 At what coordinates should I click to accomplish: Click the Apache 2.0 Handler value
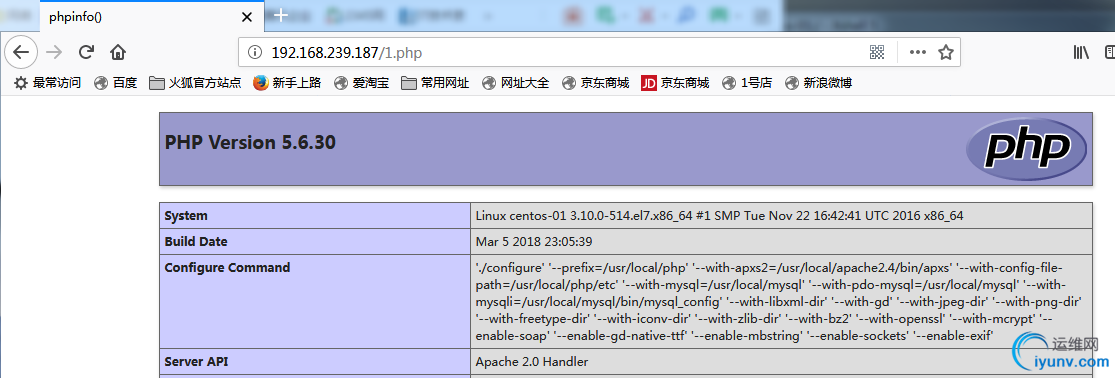[x=532, y=362]
